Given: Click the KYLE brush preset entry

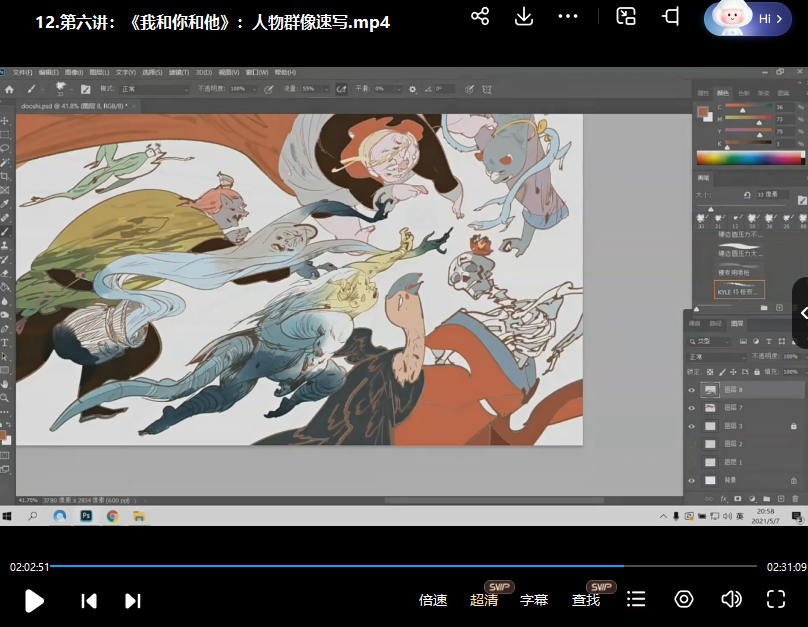Looking at the screenshot, I should [739, 289].
